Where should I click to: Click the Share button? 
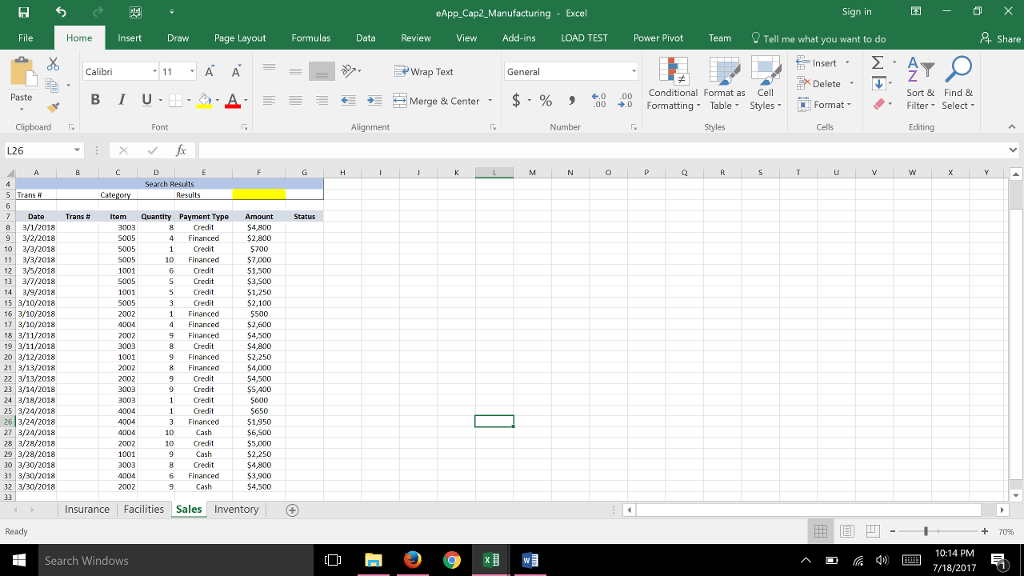pos(1001,38)
